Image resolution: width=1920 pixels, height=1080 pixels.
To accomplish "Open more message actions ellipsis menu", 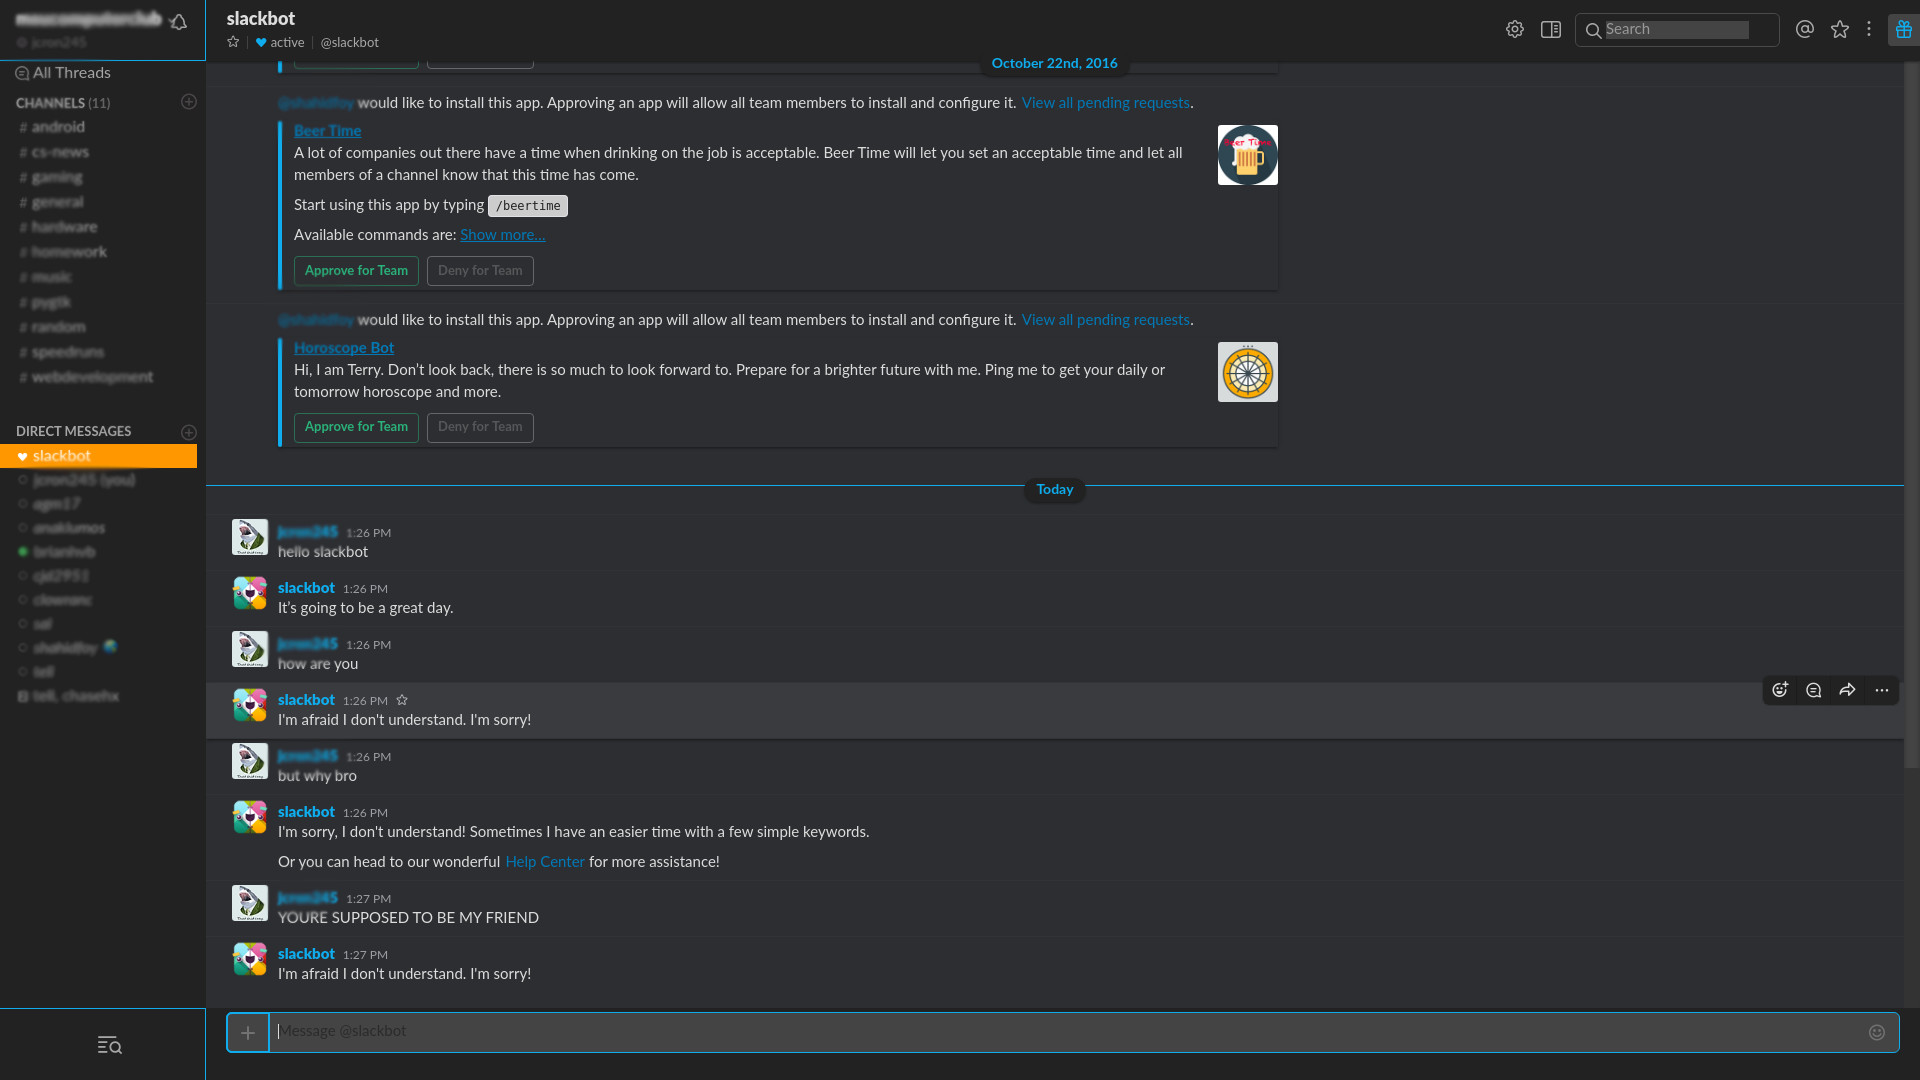I will (1881, 690).
